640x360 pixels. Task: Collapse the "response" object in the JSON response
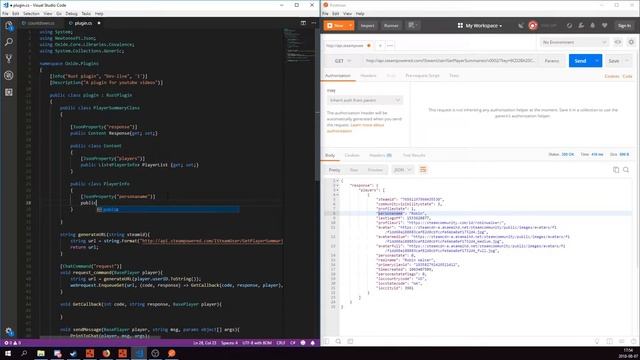click(338, 185)
